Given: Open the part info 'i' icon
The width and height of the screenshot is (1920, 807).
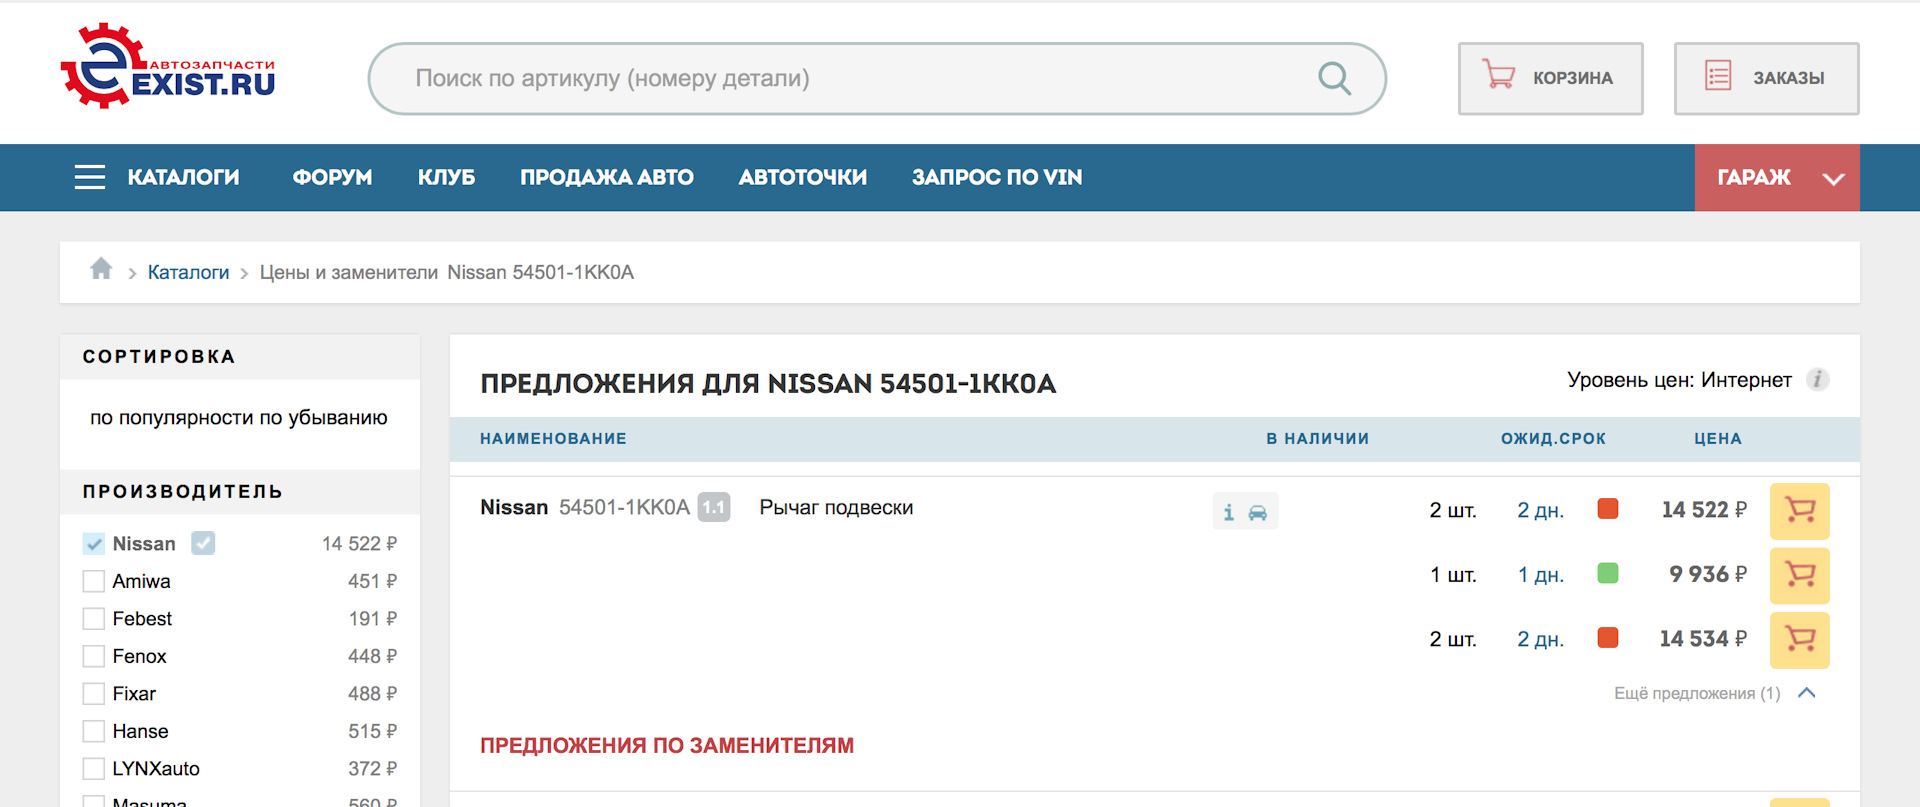Looking at the screenshot, I should [1229, 512].
